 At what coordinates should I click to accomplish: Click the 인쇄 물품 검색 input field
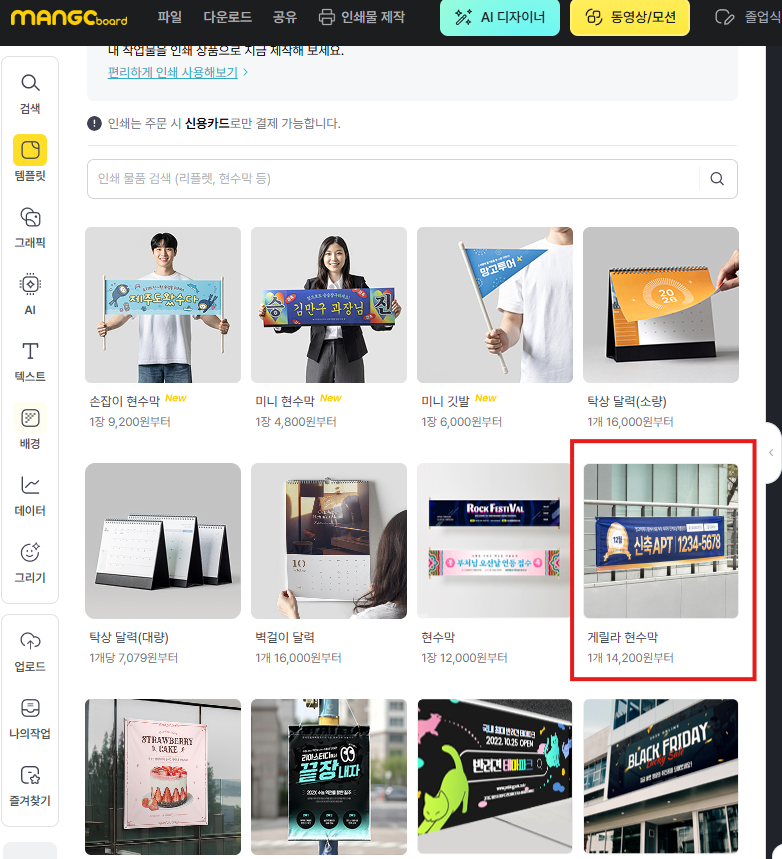(x=390, y=179)
